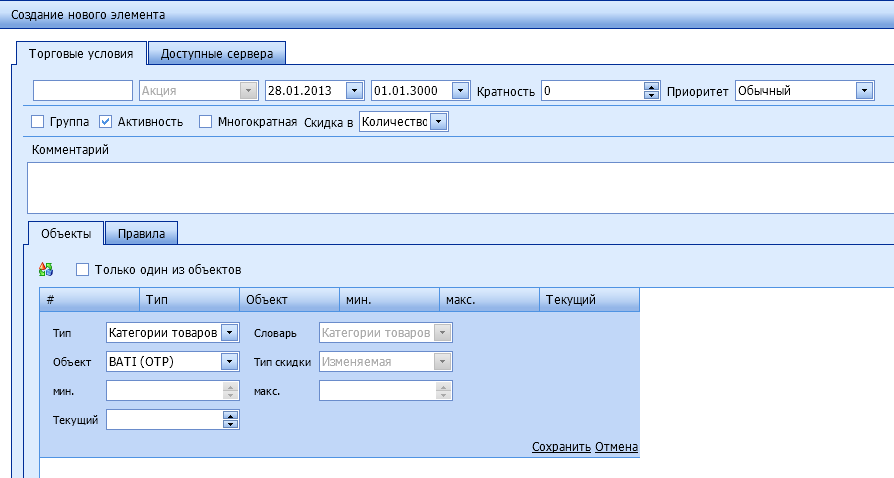Click inside the Комментарий text area
This screenshot has height=478, width=894.
click(x=450, y=185)
